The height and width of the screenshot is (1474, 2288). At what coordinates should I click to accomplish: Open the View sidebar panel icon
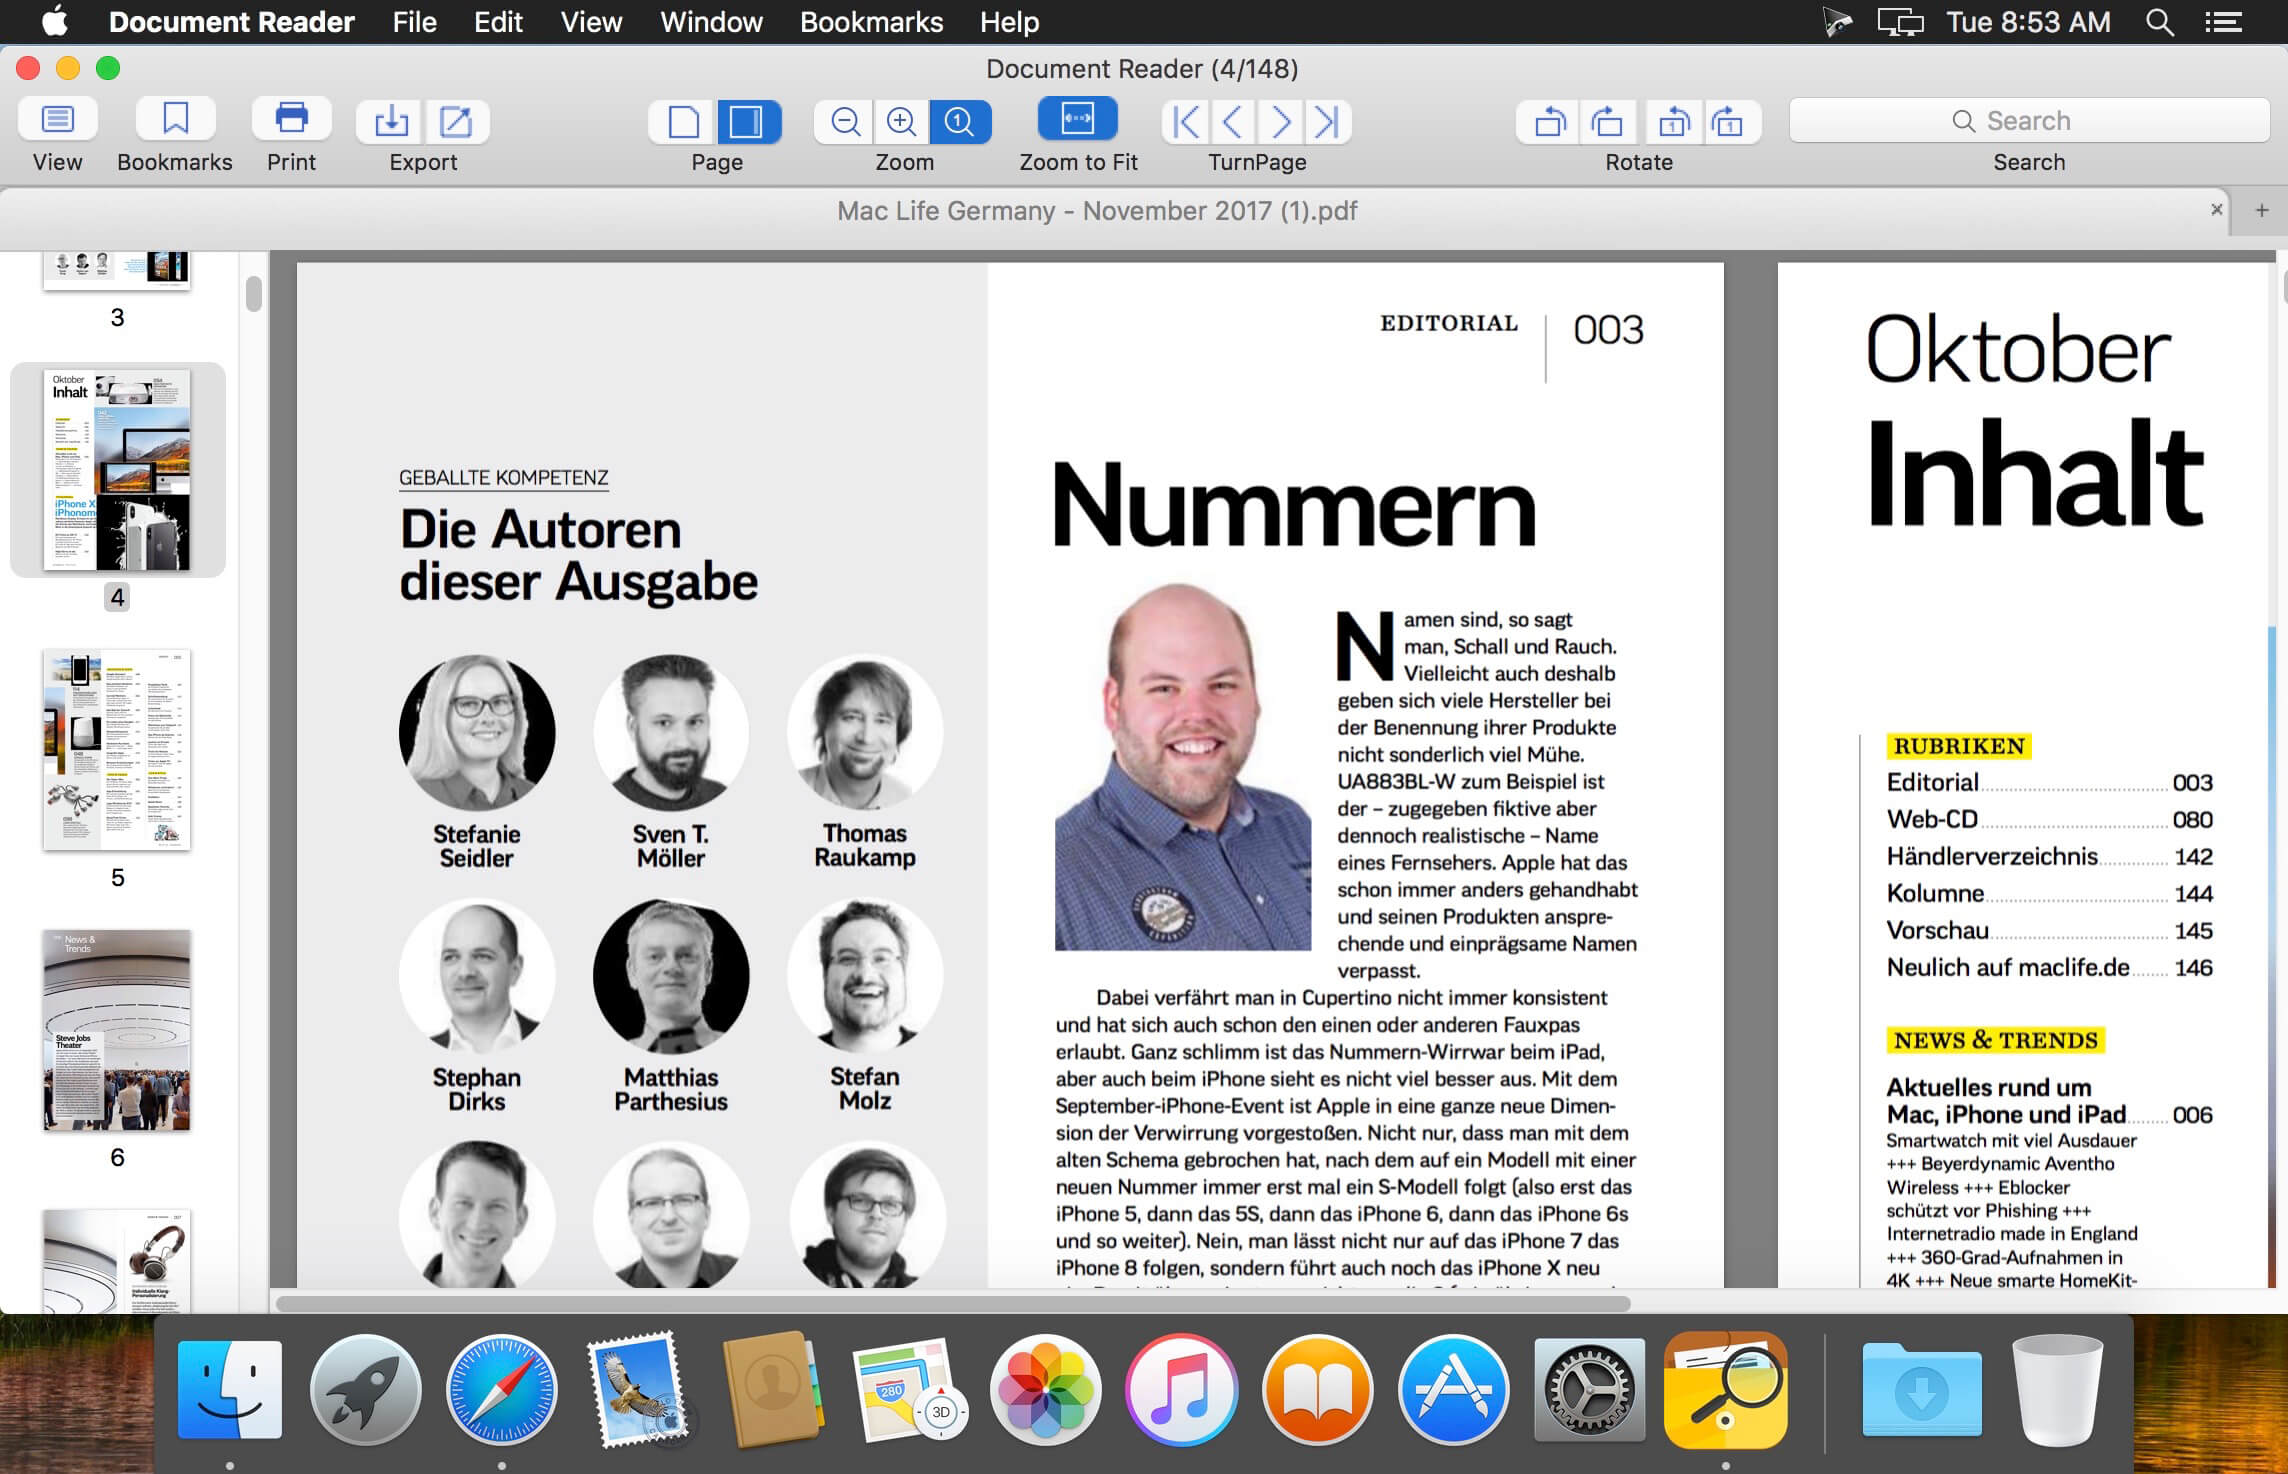pyautogui.click(x=57, y=120)
